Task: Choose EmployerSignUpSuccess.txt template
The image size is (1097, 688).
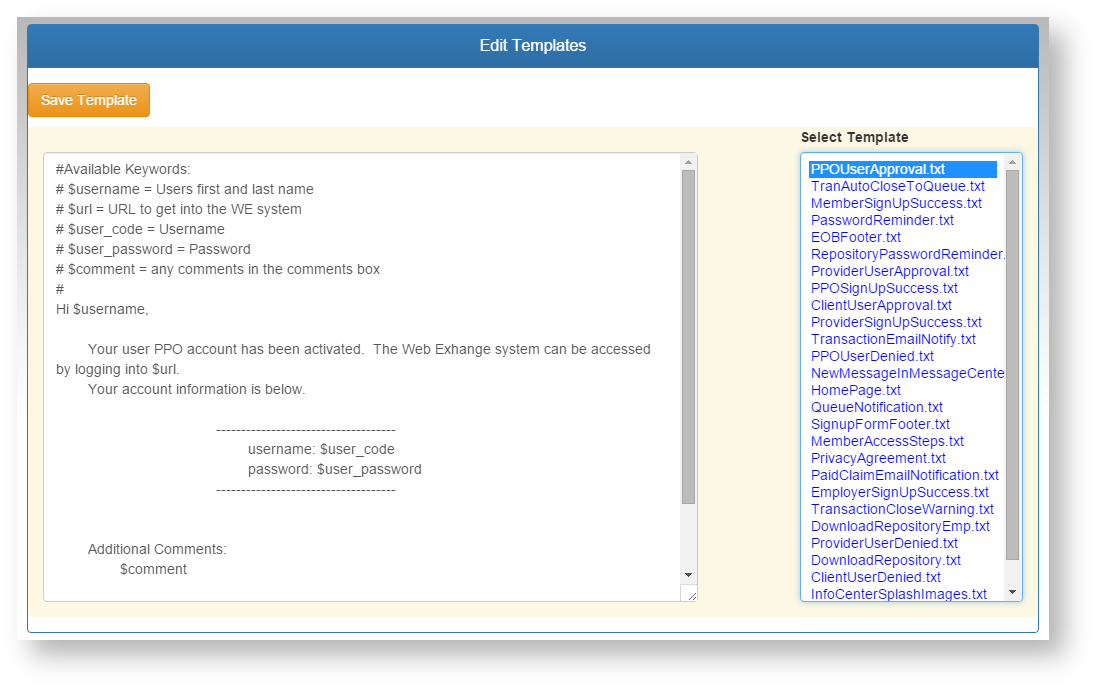Action: coord(900,492)
